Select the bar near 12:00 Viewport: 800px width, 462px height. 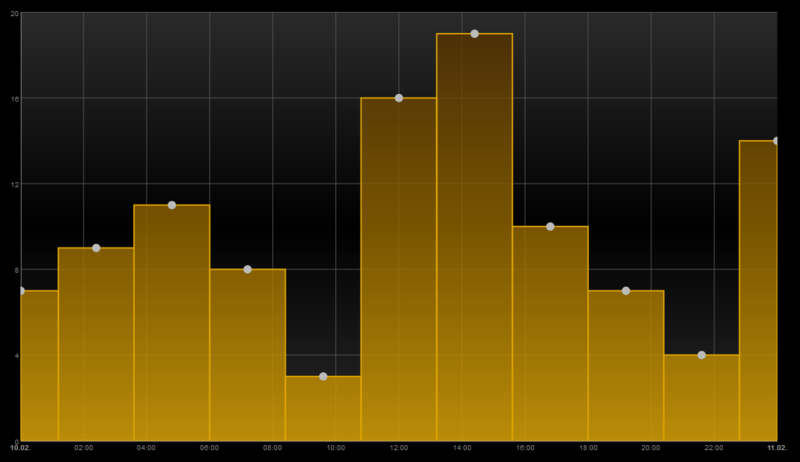[x=399, y=269]
